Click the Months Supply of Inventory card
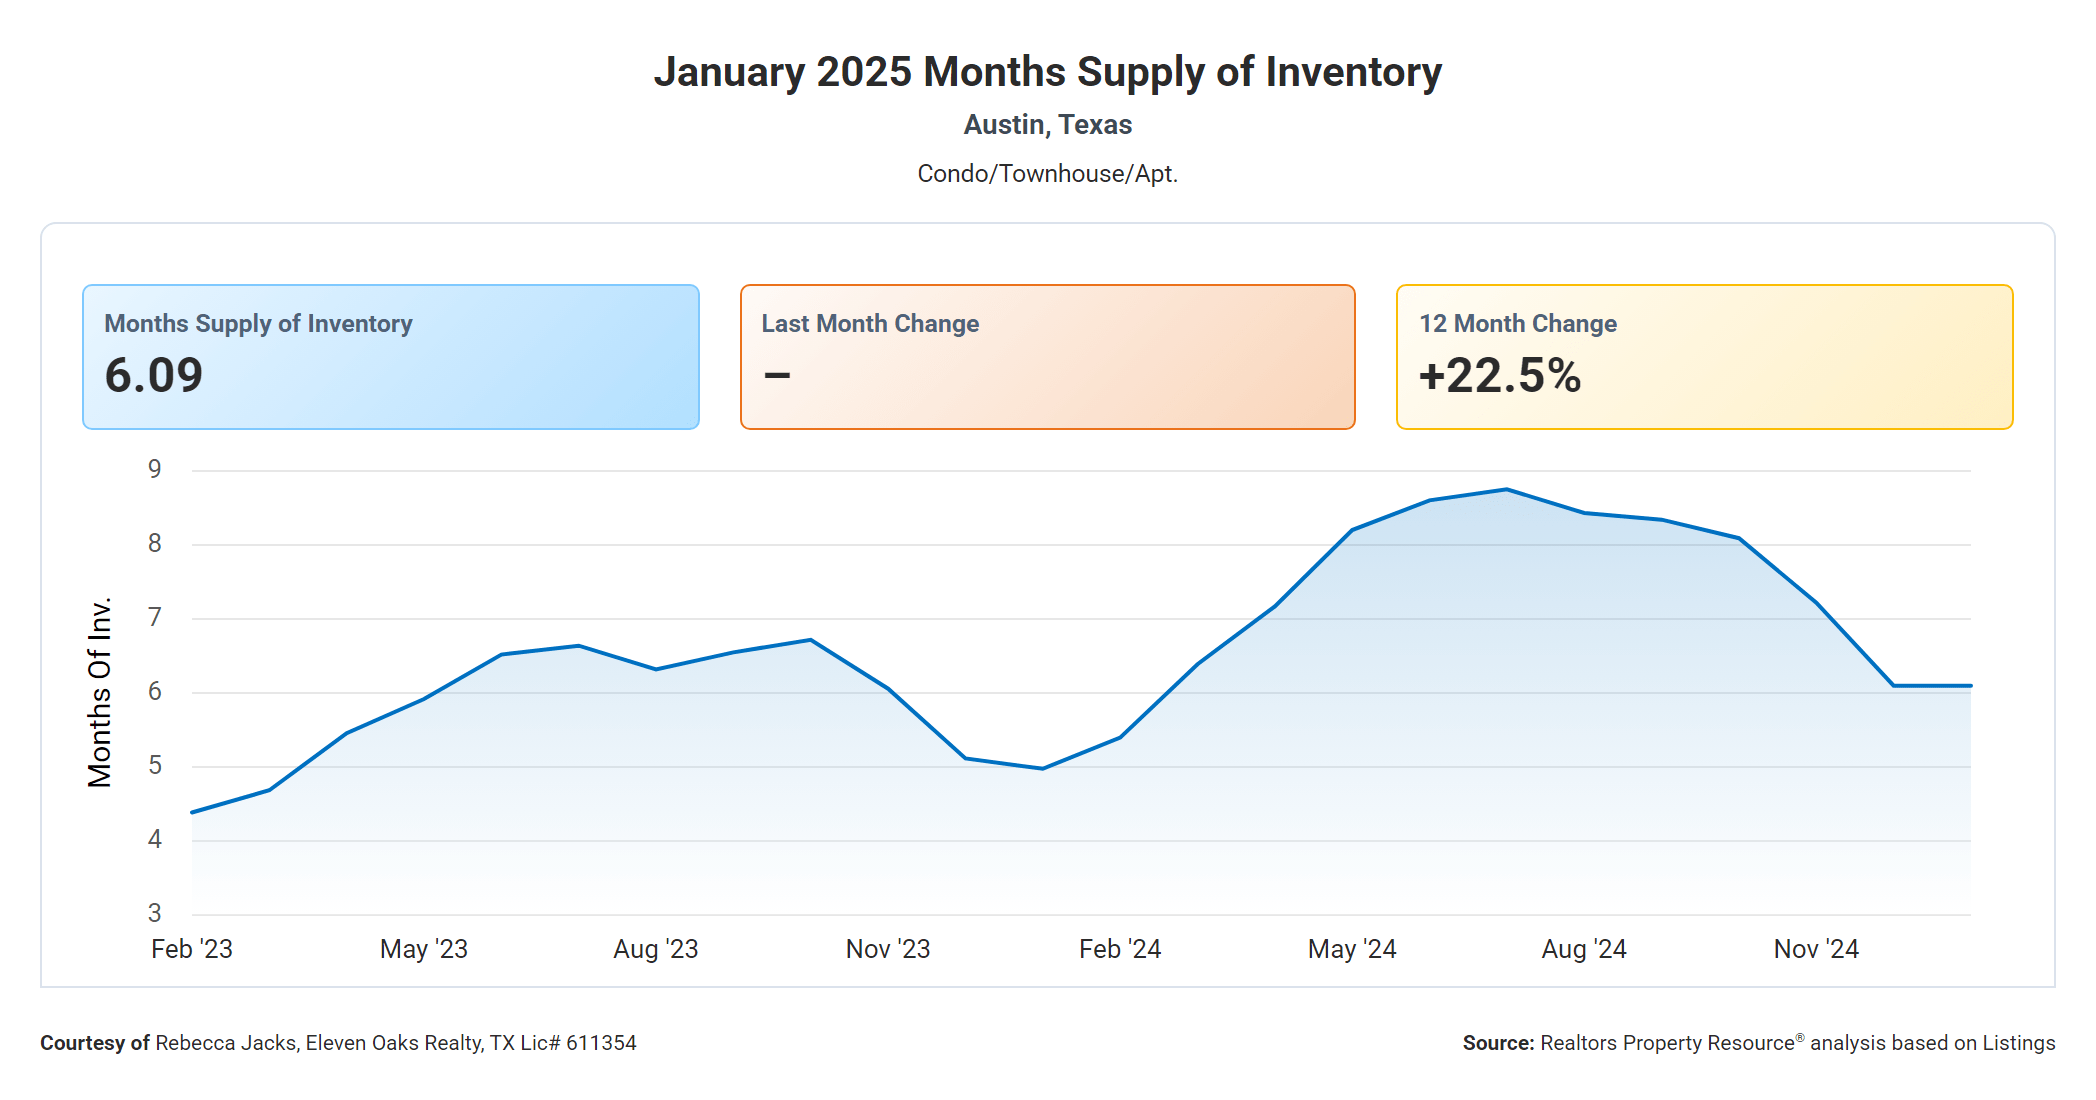This screenshot has width=2096, height=1100. point(390,357)
